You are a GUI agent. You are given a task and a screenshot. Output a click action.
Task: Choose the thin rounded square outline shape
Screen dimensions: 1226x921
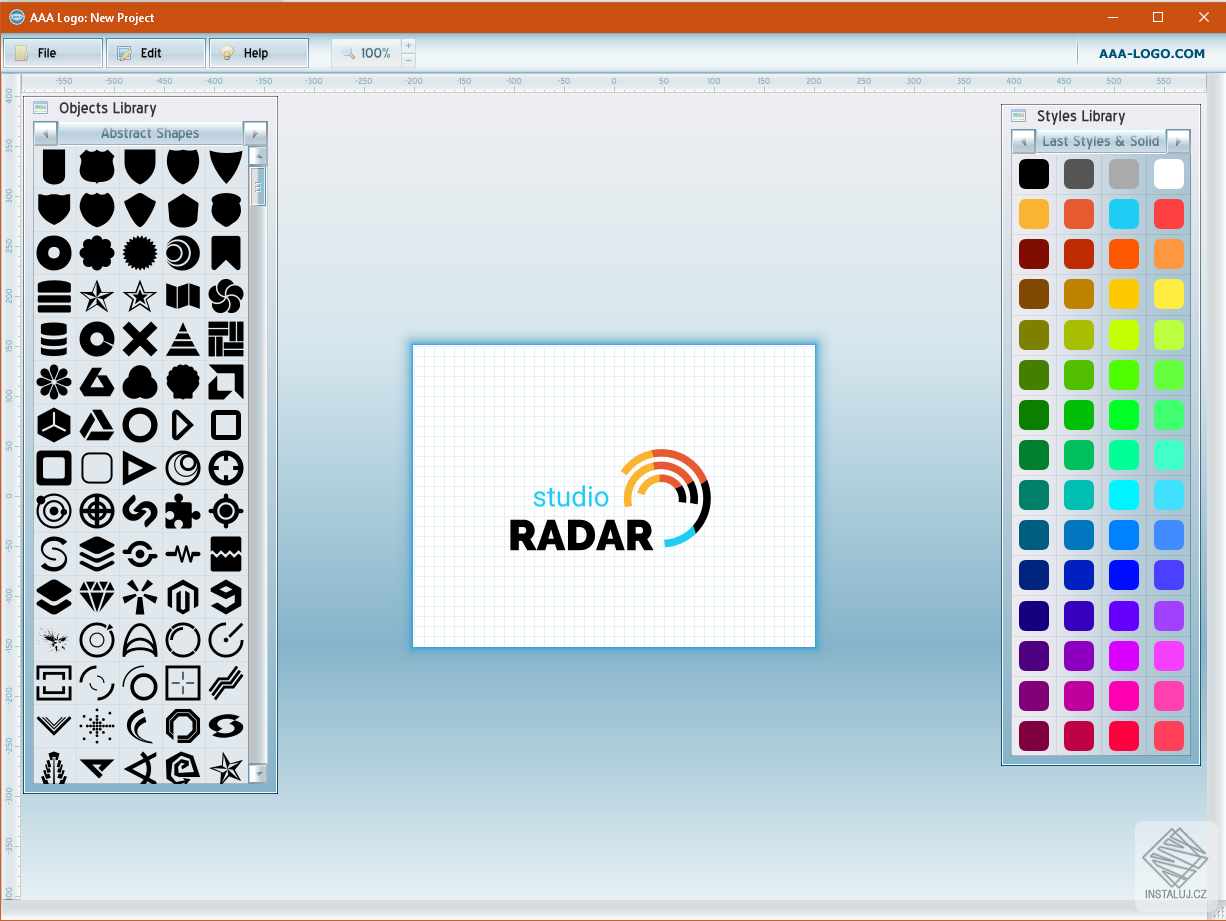coord(97,468)
